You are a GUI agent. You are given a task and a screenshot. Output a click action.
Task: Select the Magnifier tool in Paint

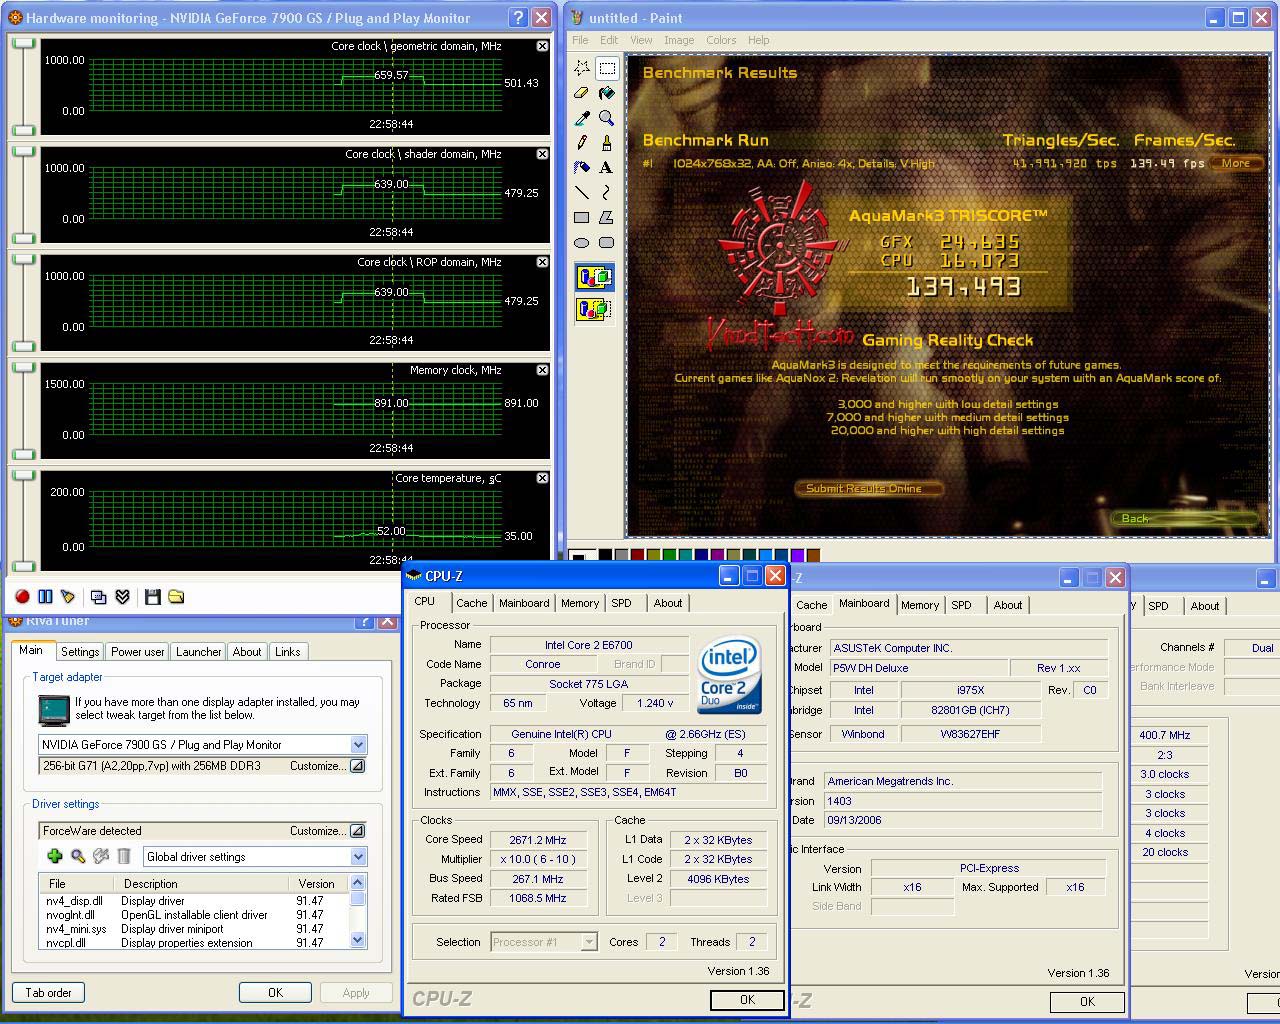[606, 118]
